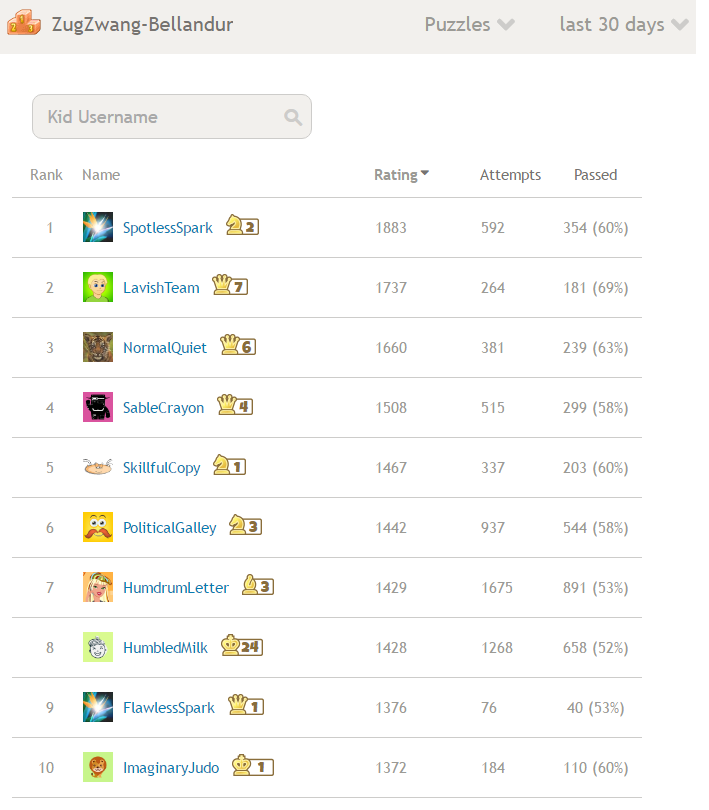
Task: Click NormalQuiet's tiger avatar
Action: pos(98,347)
